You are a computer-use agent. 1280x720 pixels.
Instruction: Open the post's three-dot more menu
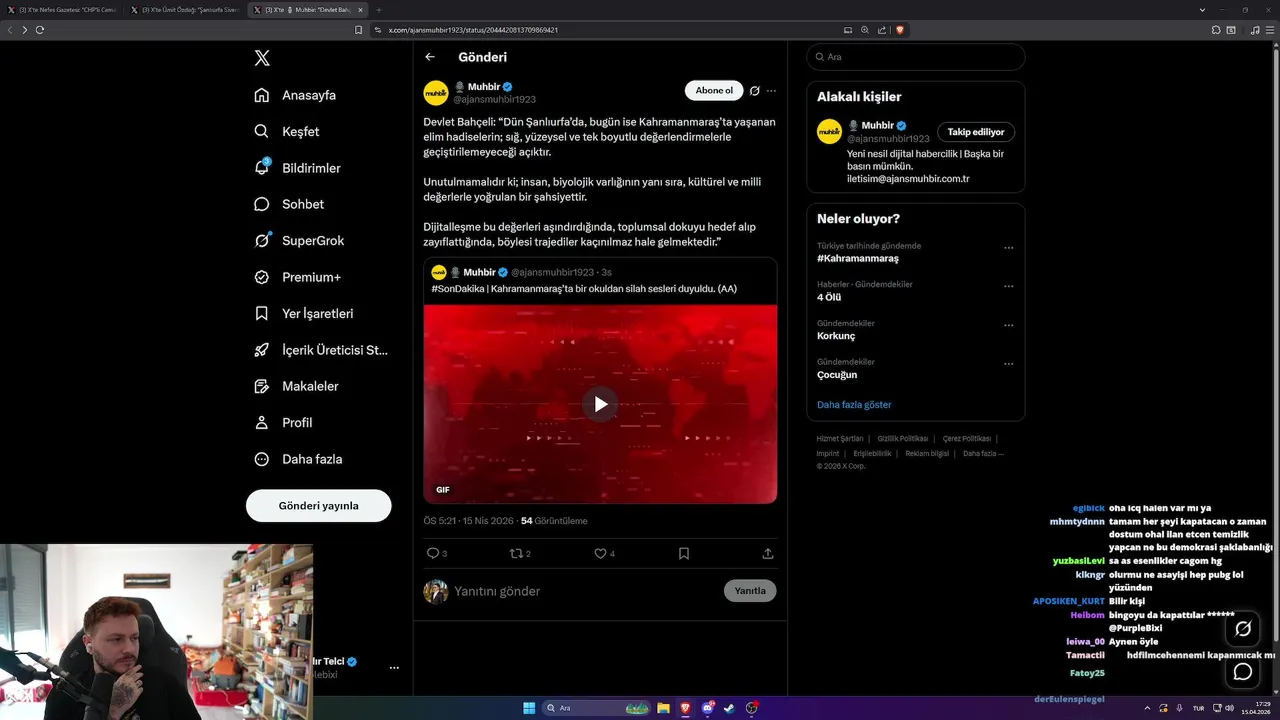[771, 91]
